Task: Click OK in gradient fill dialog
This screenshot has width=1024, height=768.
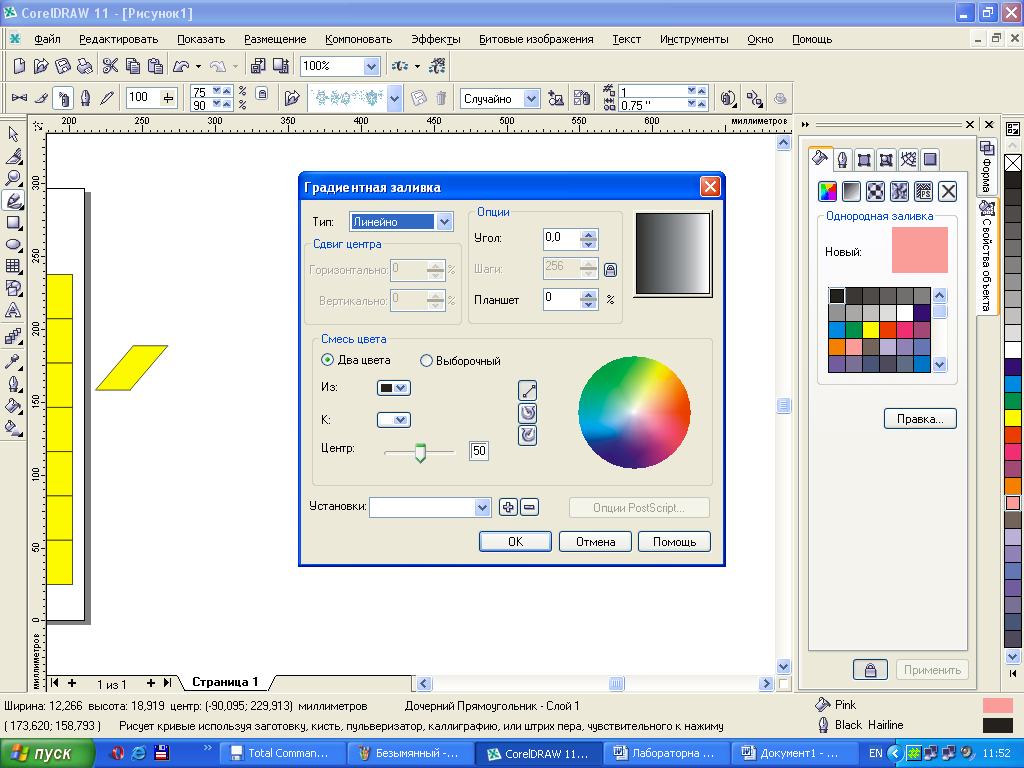Action: (515, 541)
